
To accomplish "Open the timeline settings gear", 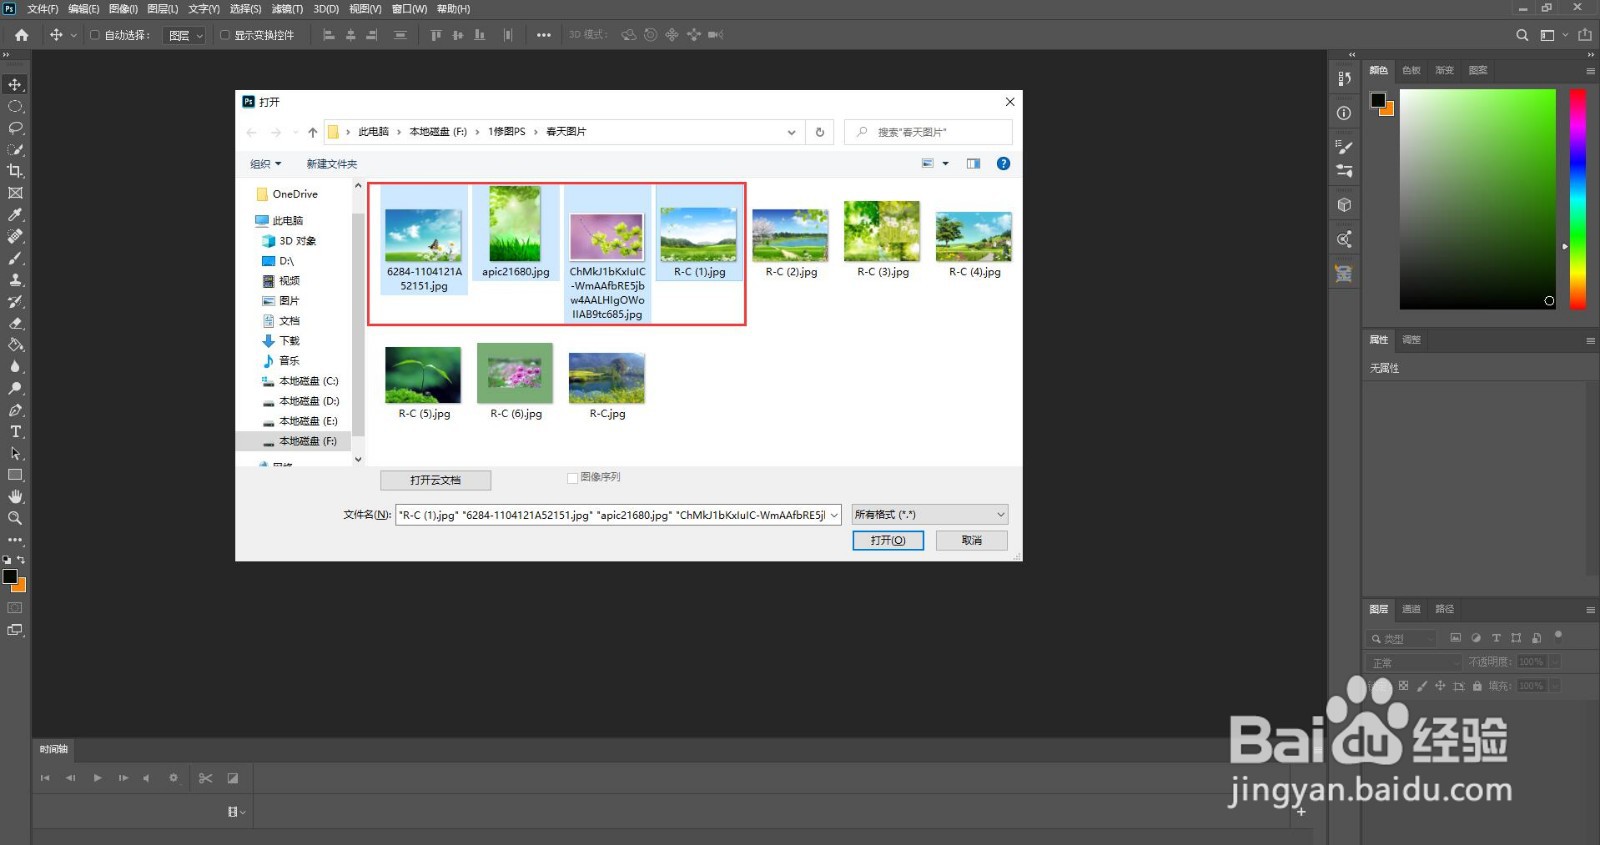I will tap(173, 778).
